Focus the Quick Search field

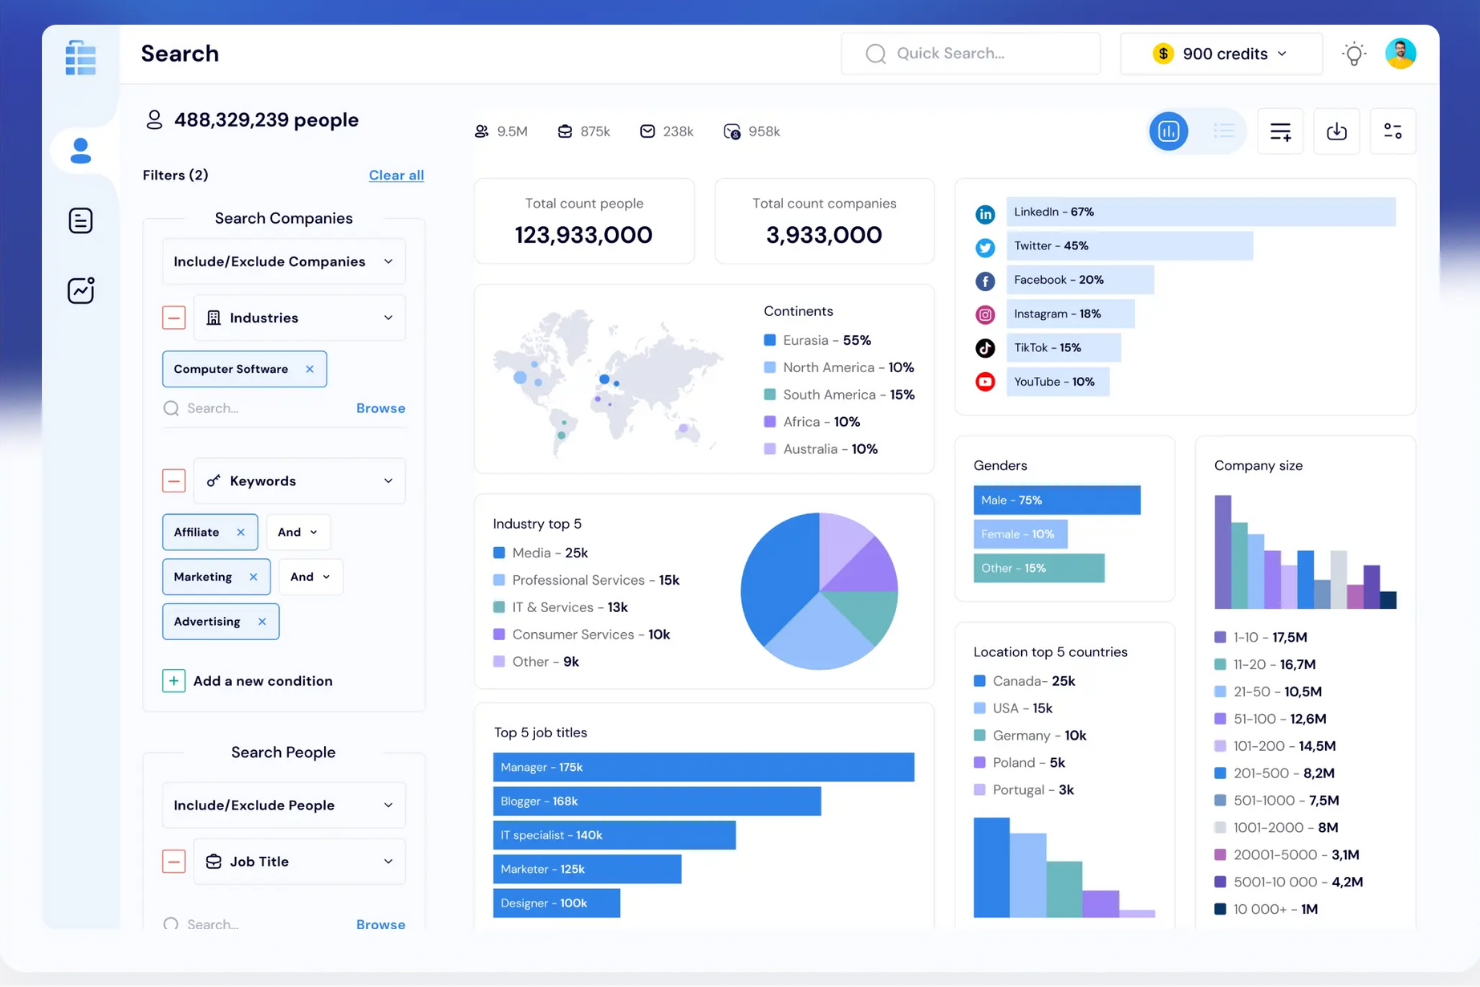pos(971,54)
